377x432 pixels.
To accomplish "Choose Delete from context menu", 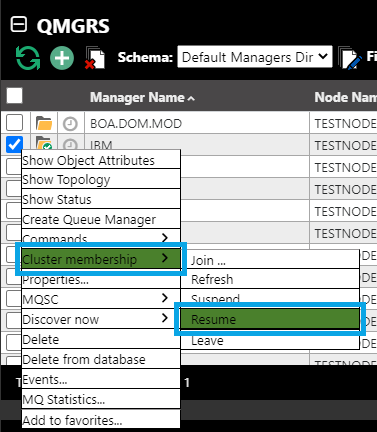I will point(101,339).
